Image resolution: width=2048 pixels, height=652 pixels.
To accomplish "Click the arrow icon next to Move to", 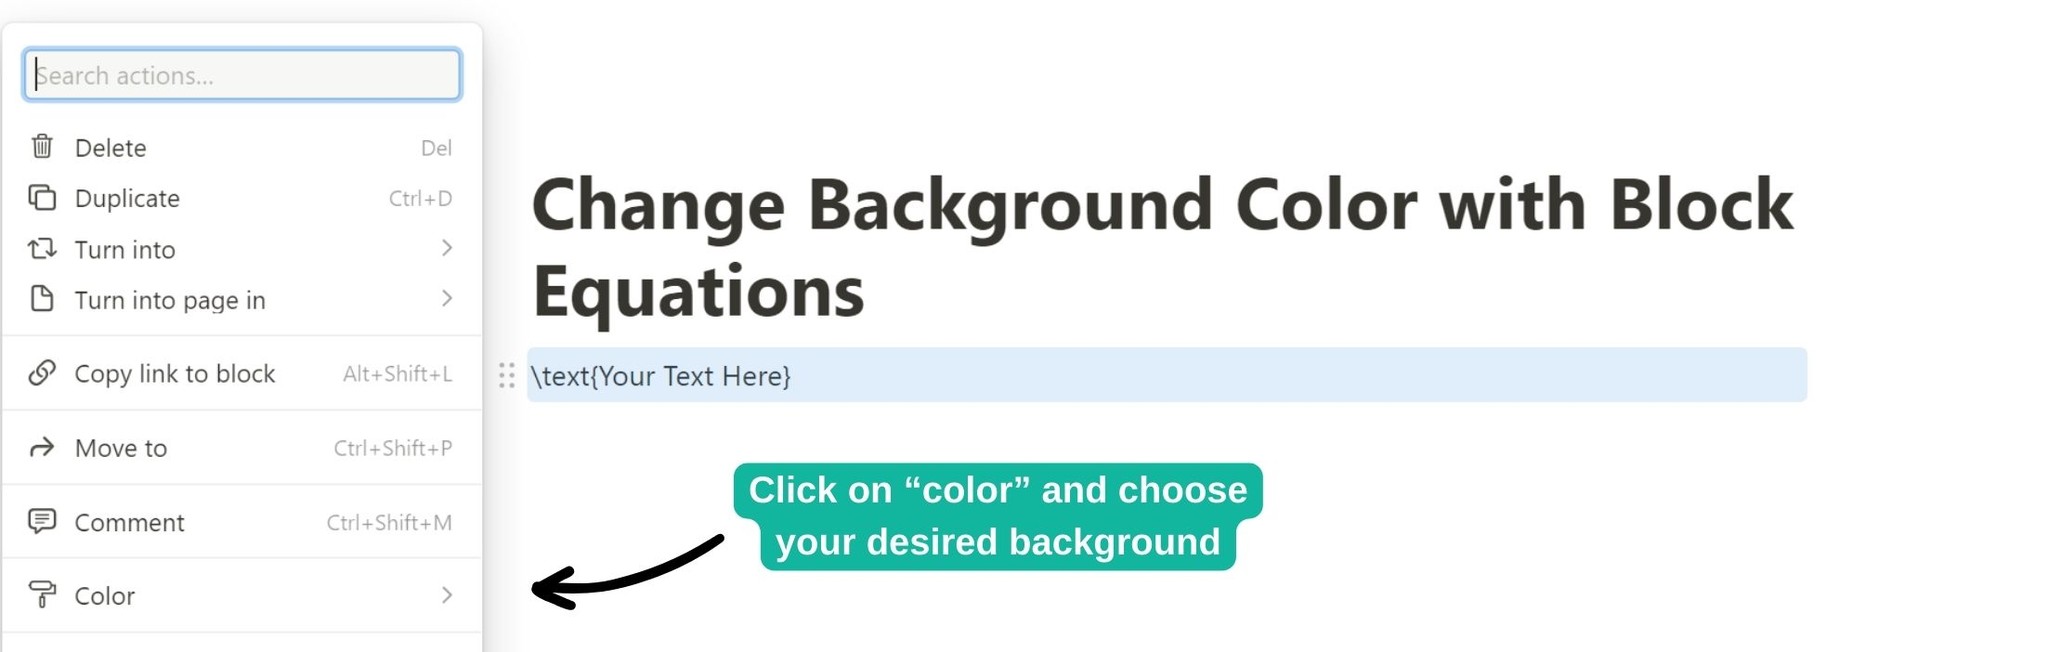I will pos(41,448).
